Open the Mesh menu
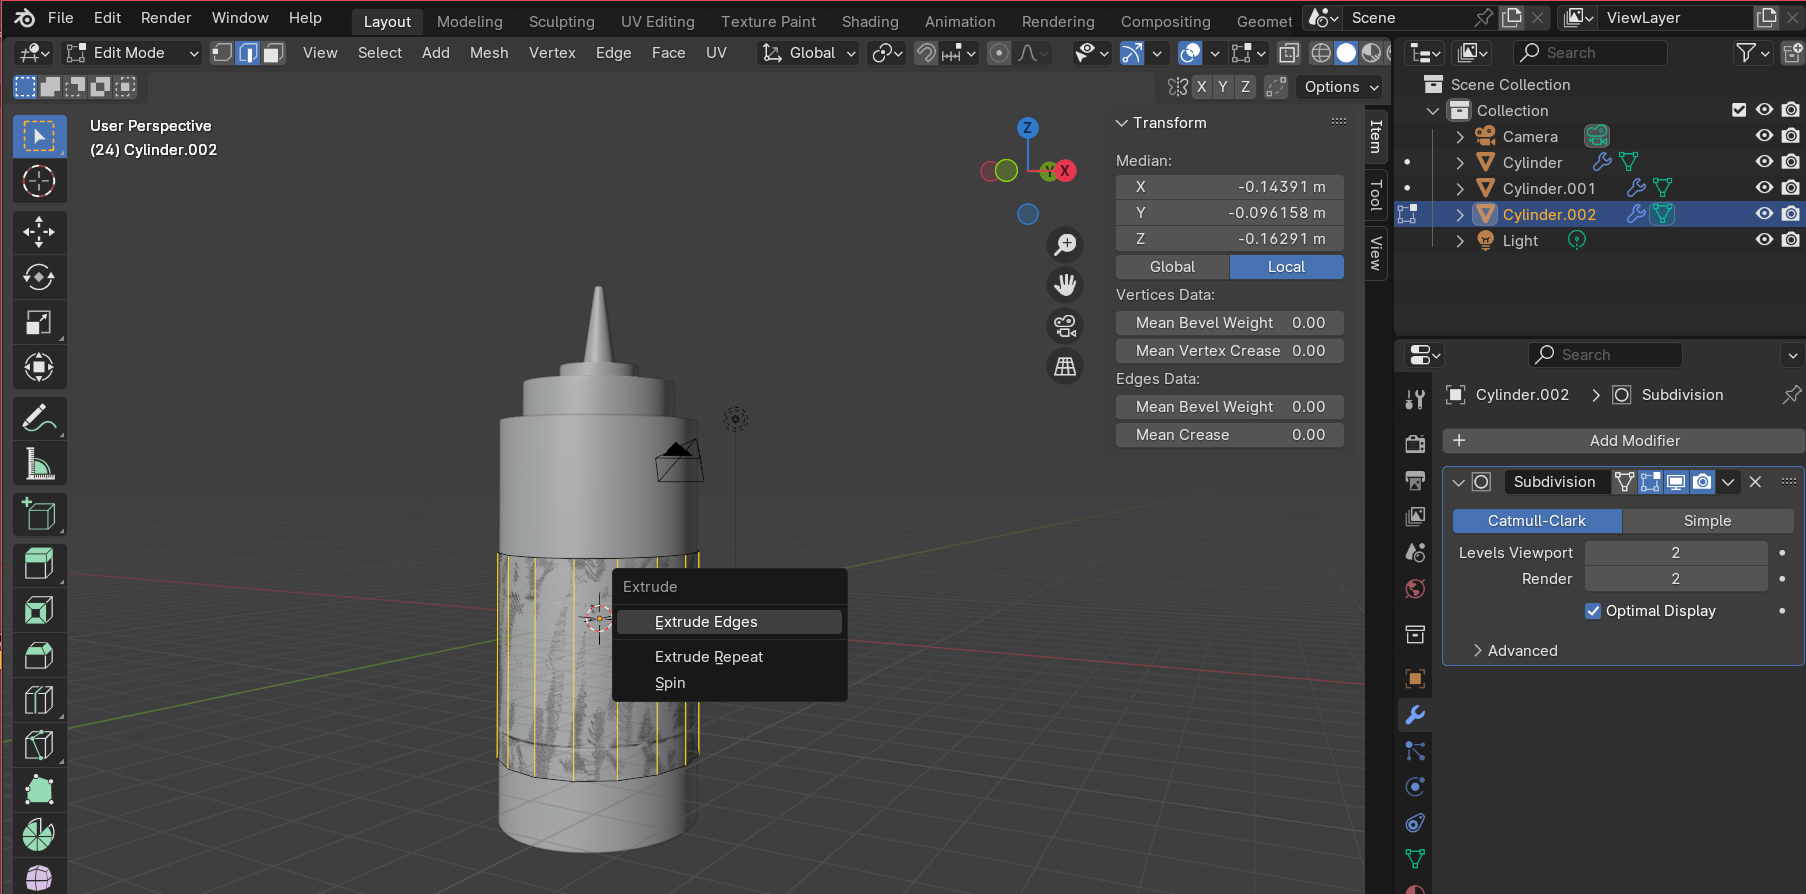Viewport: 1806px width, 894px height. (x=489, y=53)
